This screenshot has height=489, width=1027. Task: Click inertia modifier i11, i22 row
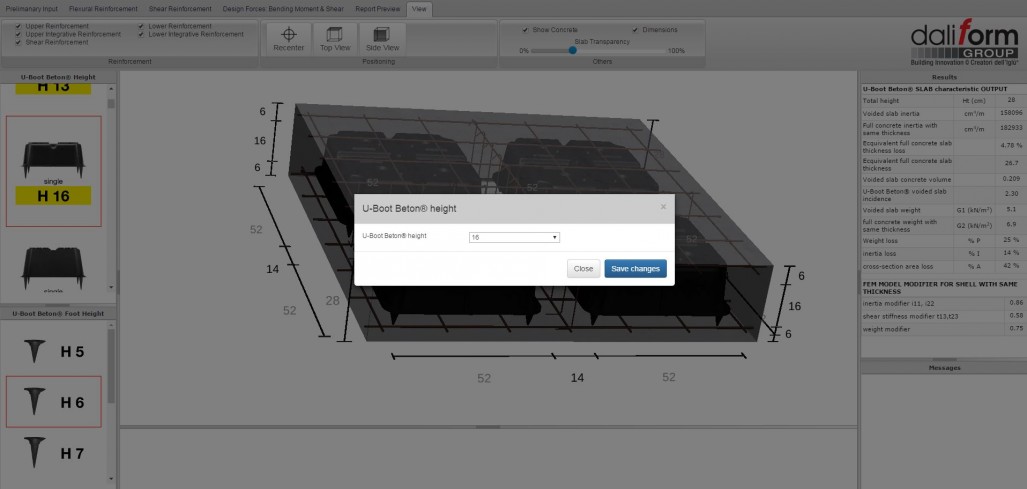click(x=943, y=303)
